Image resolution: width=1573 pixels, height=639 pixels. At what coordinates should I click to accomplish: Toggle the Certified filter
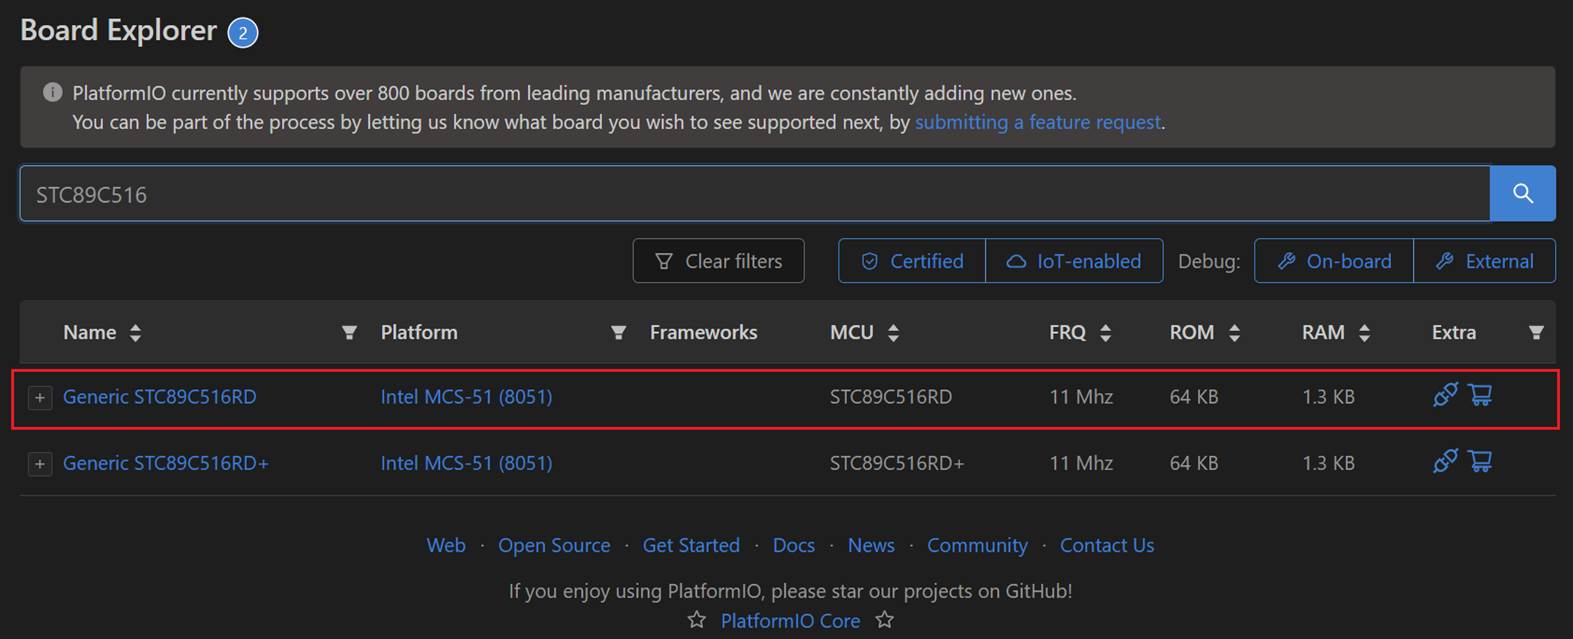[x=912, y=261]
